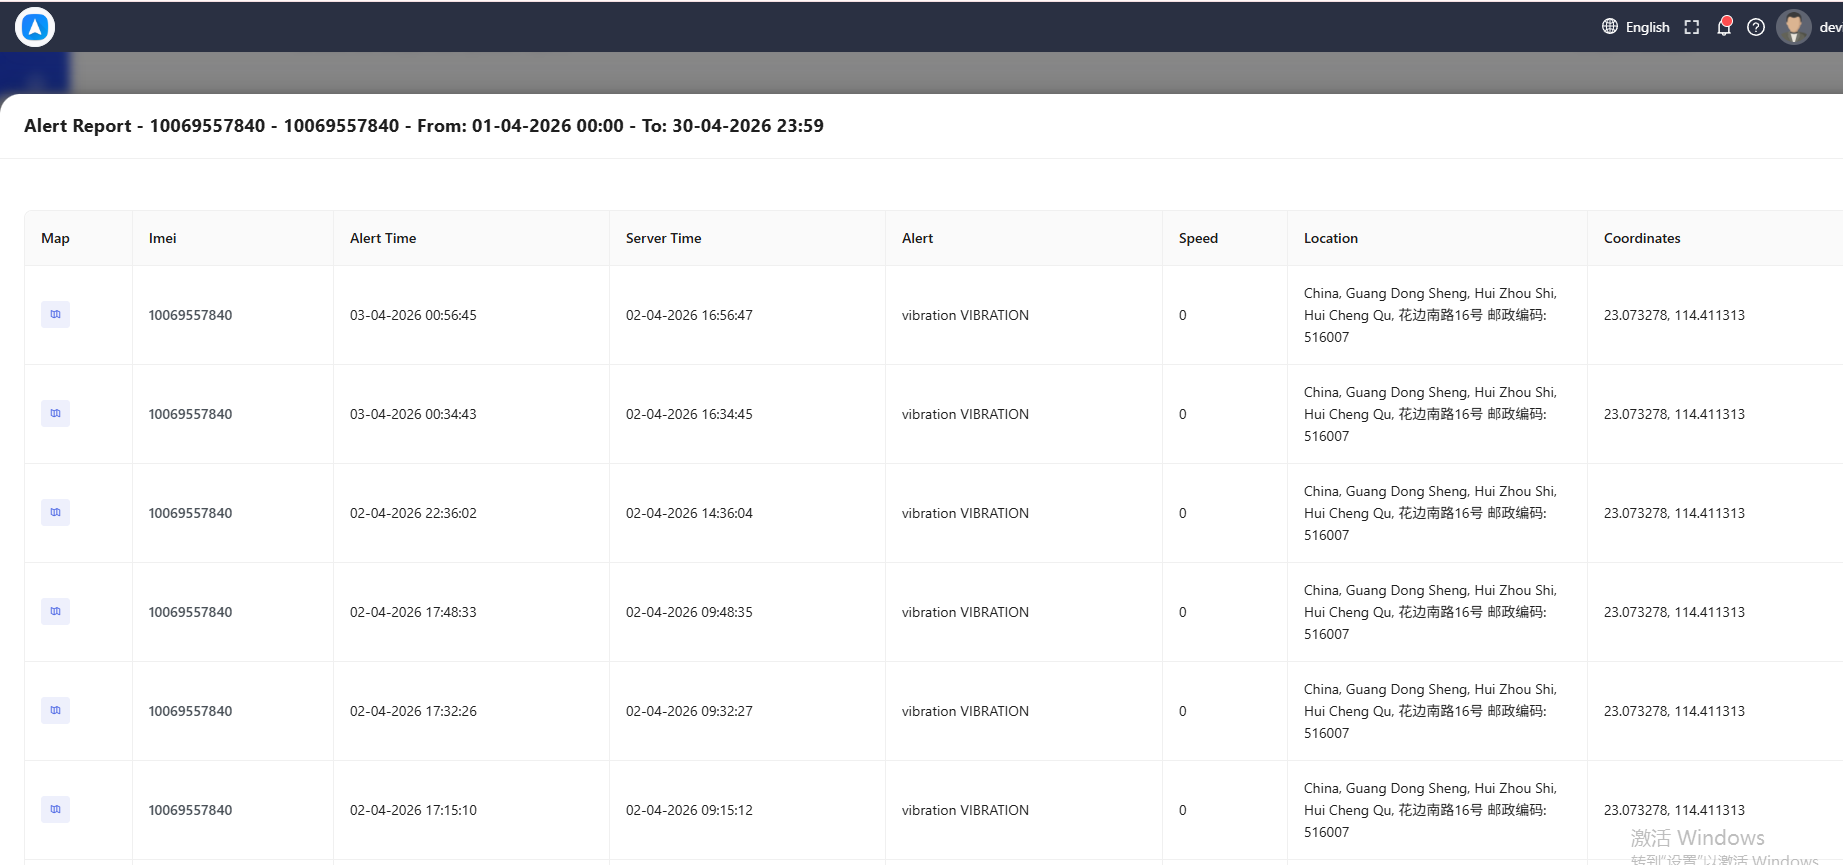Click alert time 02-04-2026 17:48:33
The height and width of the screenshot is (865, 1843).
413,612
